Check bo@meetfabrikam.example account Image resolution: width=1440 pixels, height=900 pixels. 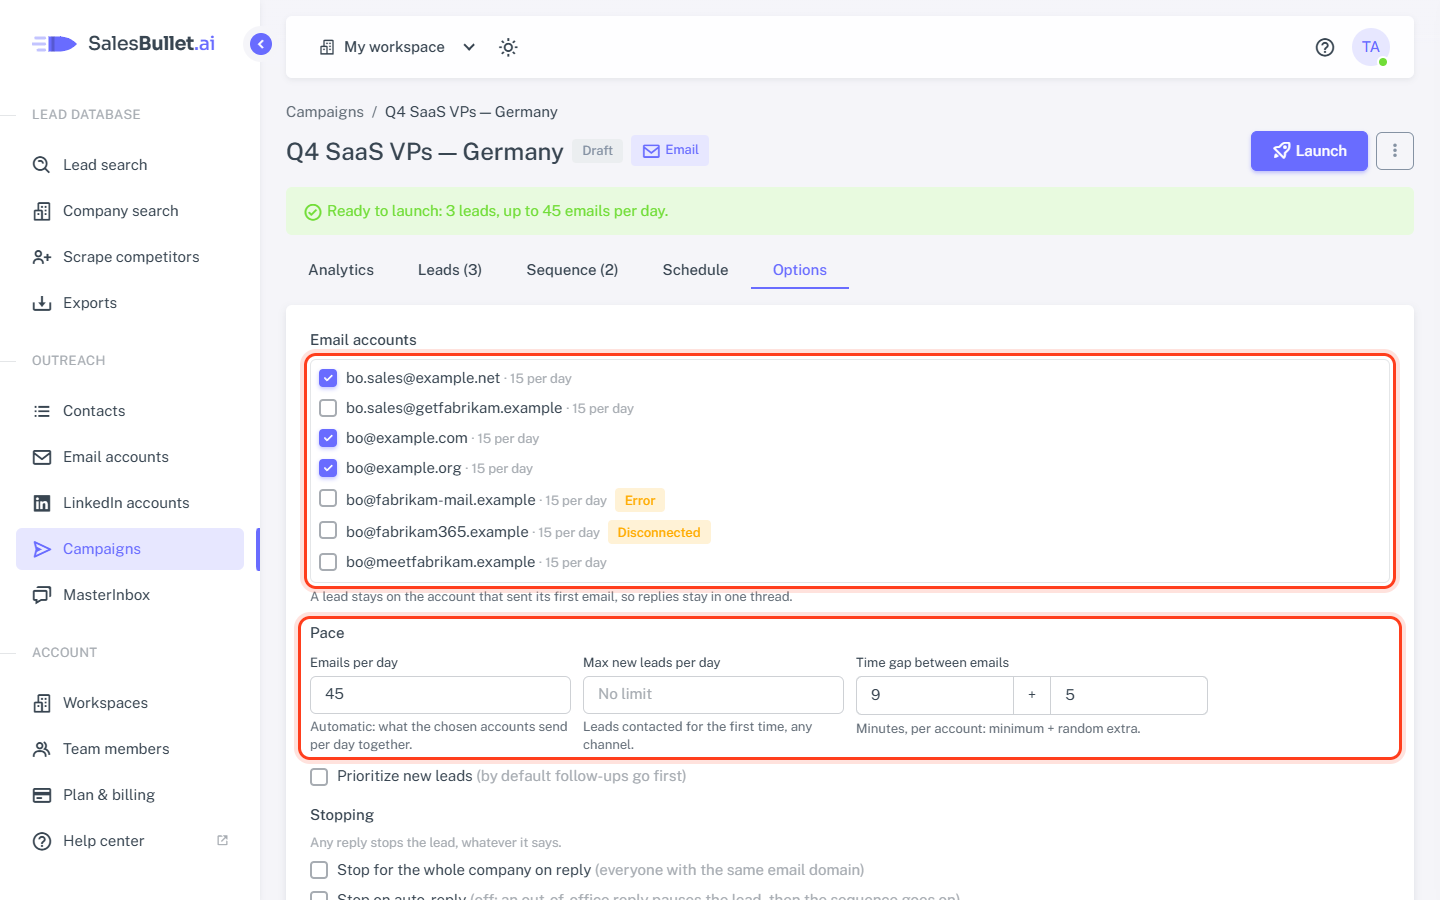pyautogui.click(x=328, y=562)
